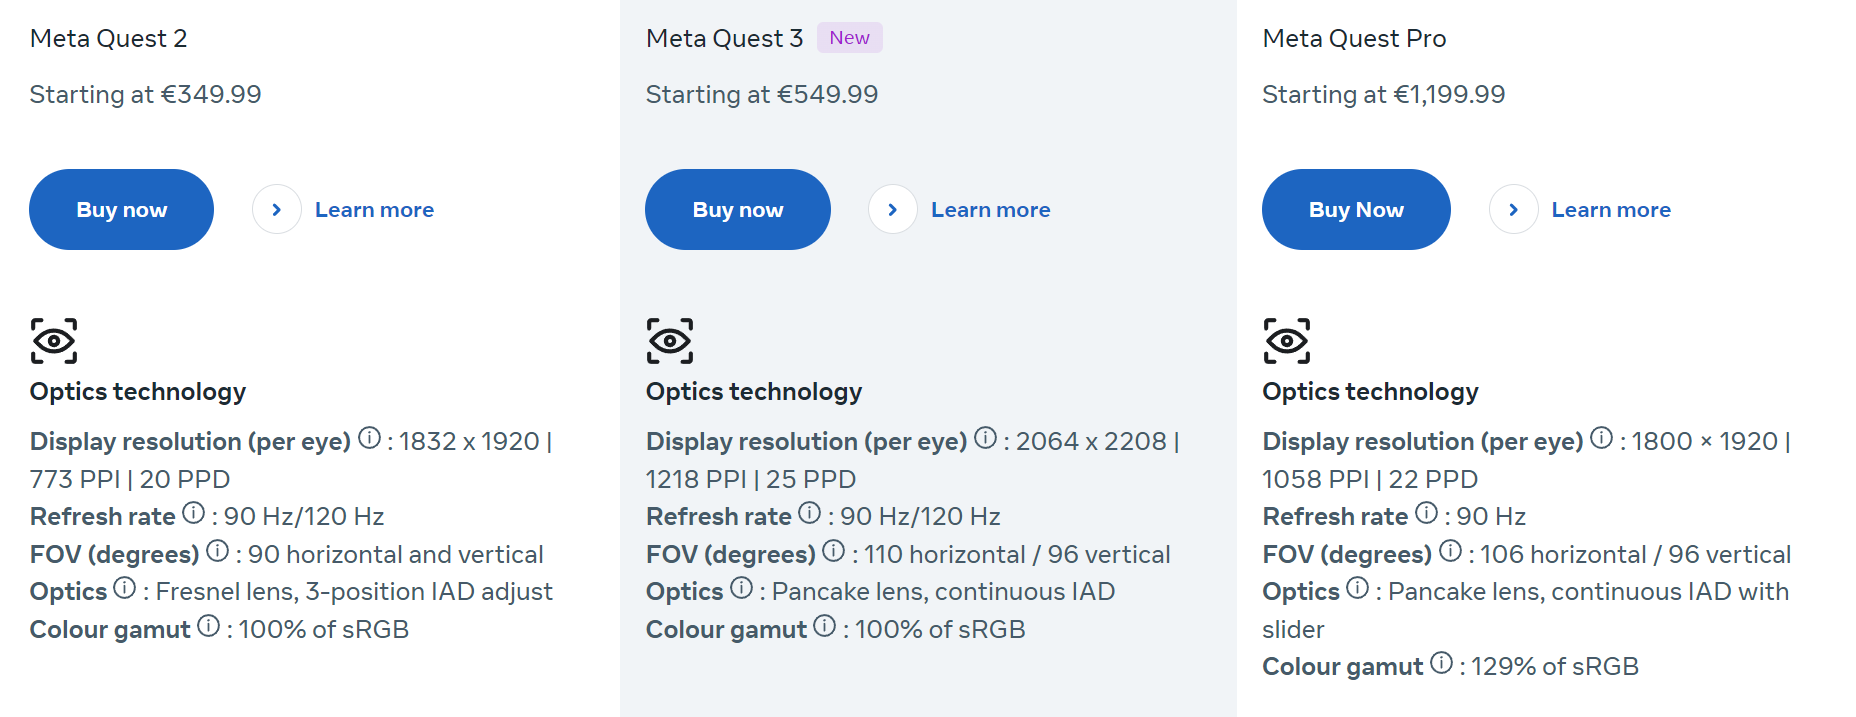The width and height of the screenshot is (1856, 717).
Task: Open Learn more link for Meta Quest 2
Action: [x=374, y=210]
